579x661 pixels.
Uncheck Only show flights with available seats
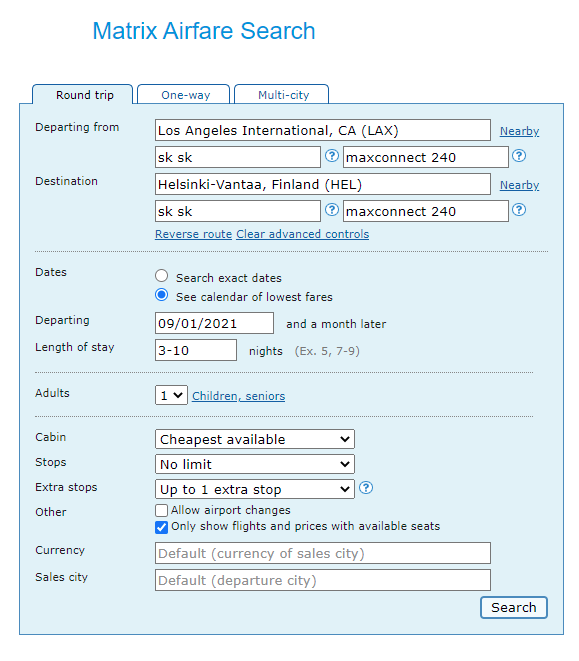click(162, 527)
